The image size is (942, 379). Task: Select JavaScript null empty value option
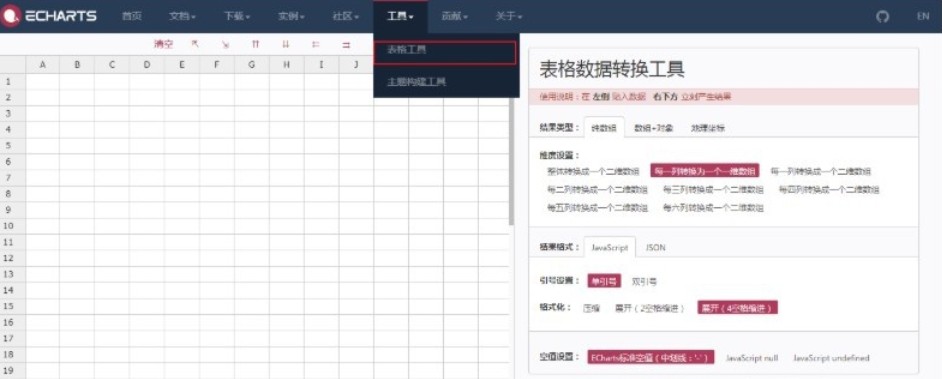(x=752, y=357)
